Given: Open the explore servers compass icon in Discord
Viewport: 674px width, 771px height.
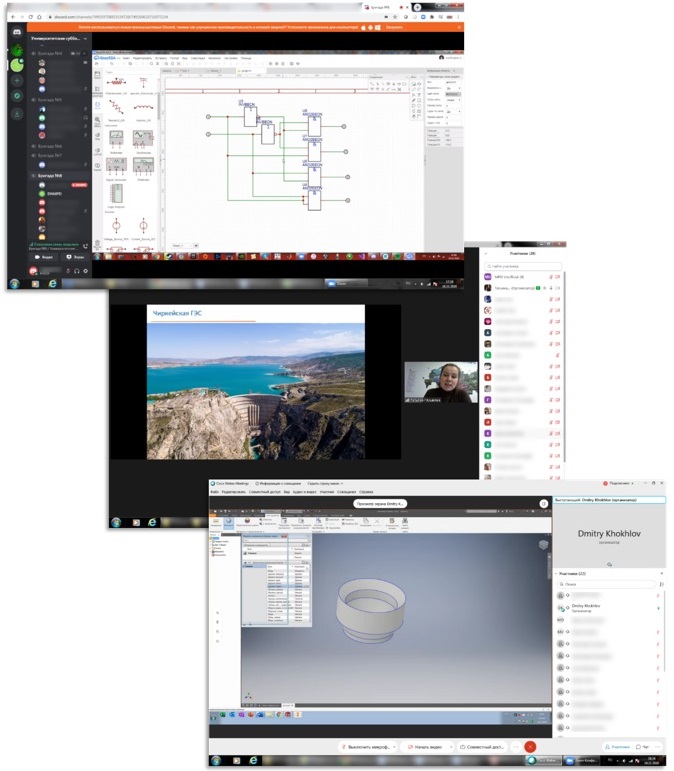Looking at the screenshot, I should pos(17,96).
